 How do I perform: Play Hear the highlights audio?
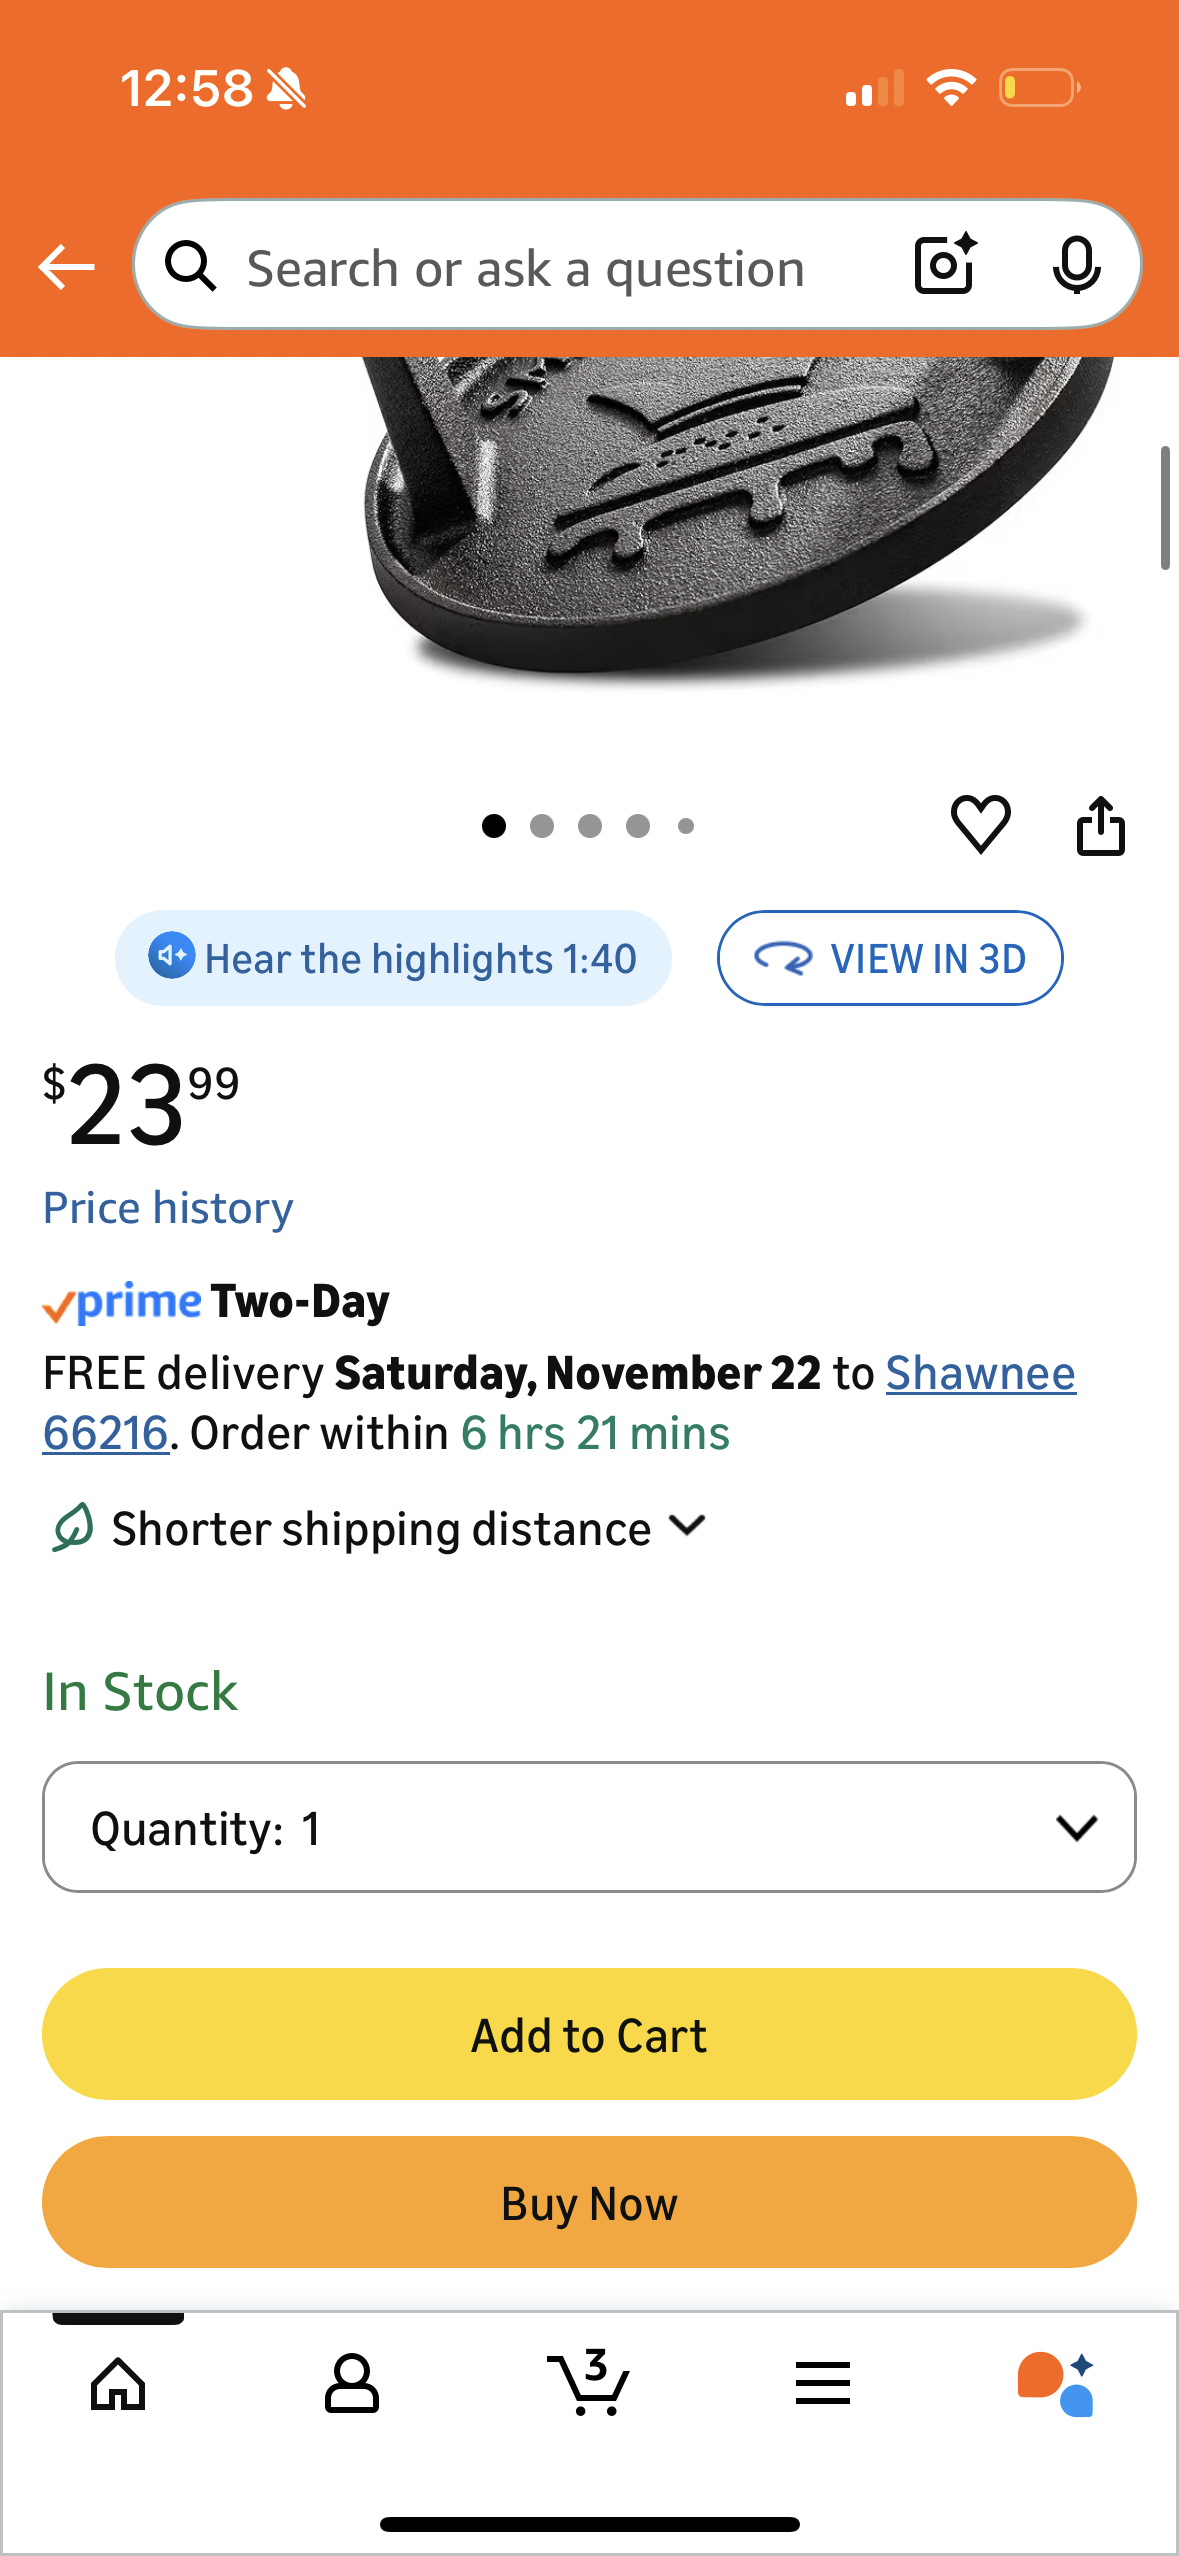point(393,958)
